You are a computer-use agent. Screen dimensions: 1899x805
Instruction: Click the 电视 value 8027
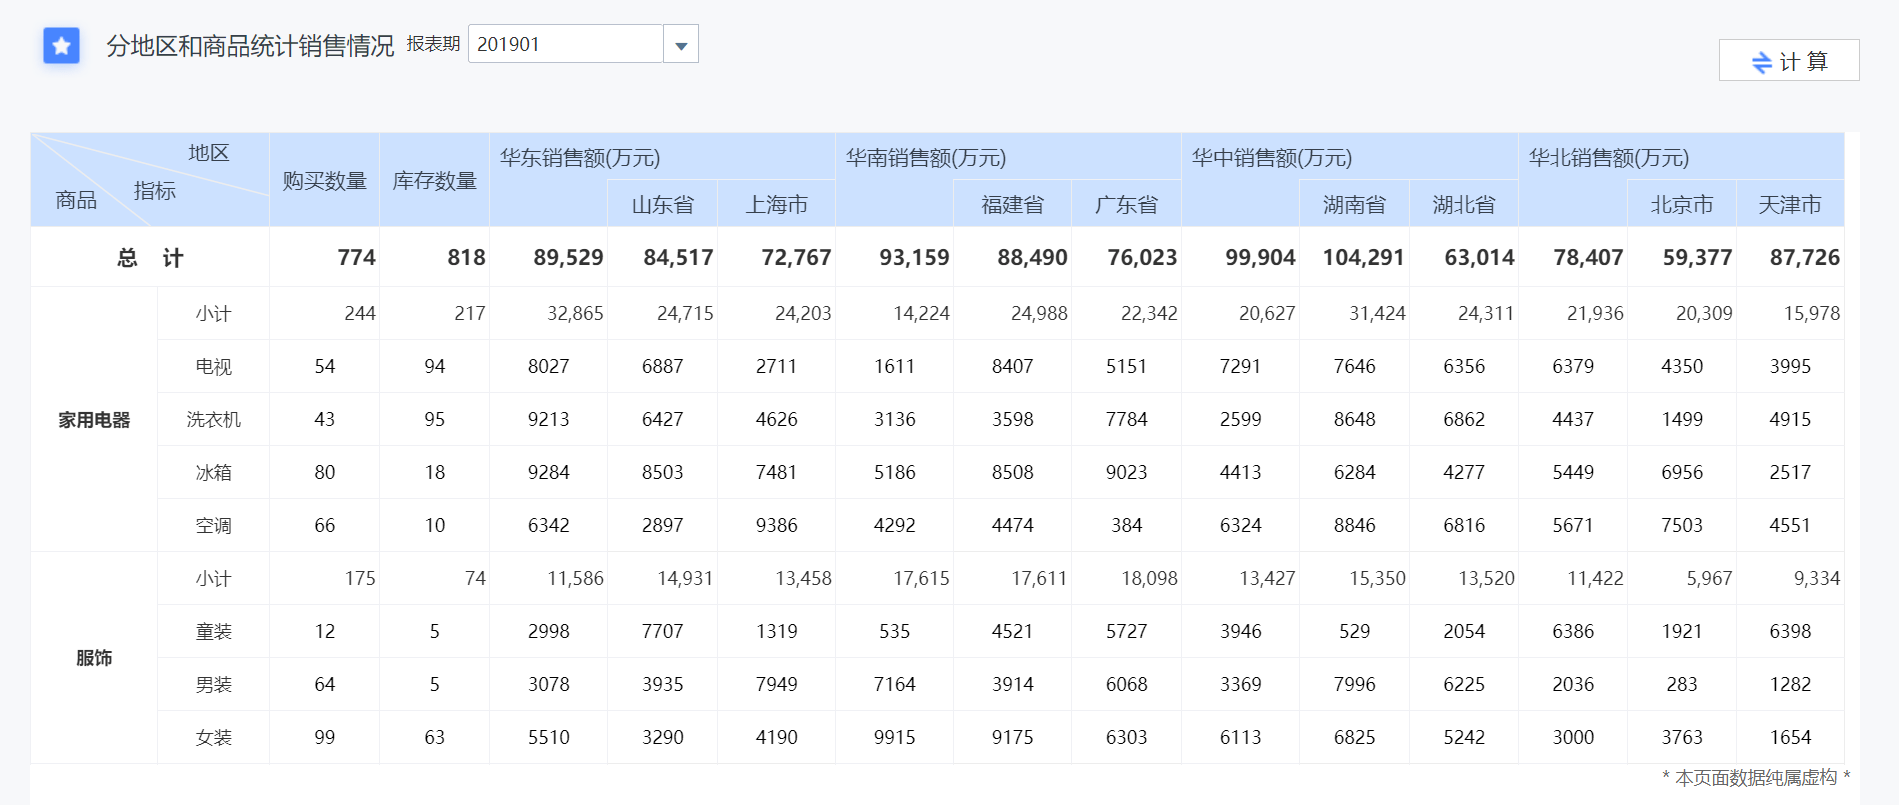coord(549,367)
